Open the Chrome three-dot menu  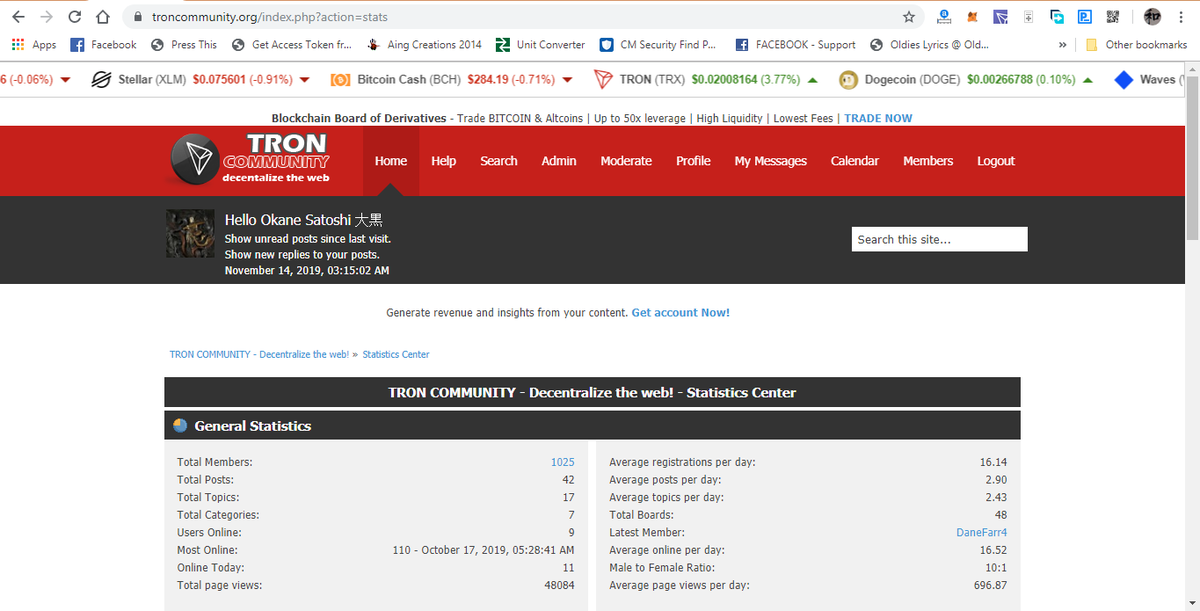pyautogui.click(x=1181, y=17)
